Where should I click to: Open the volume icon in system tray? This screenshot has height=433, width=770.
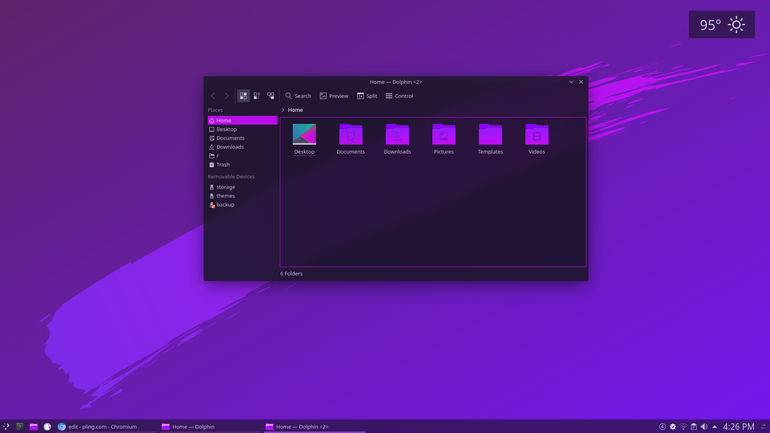click(704, 427)
